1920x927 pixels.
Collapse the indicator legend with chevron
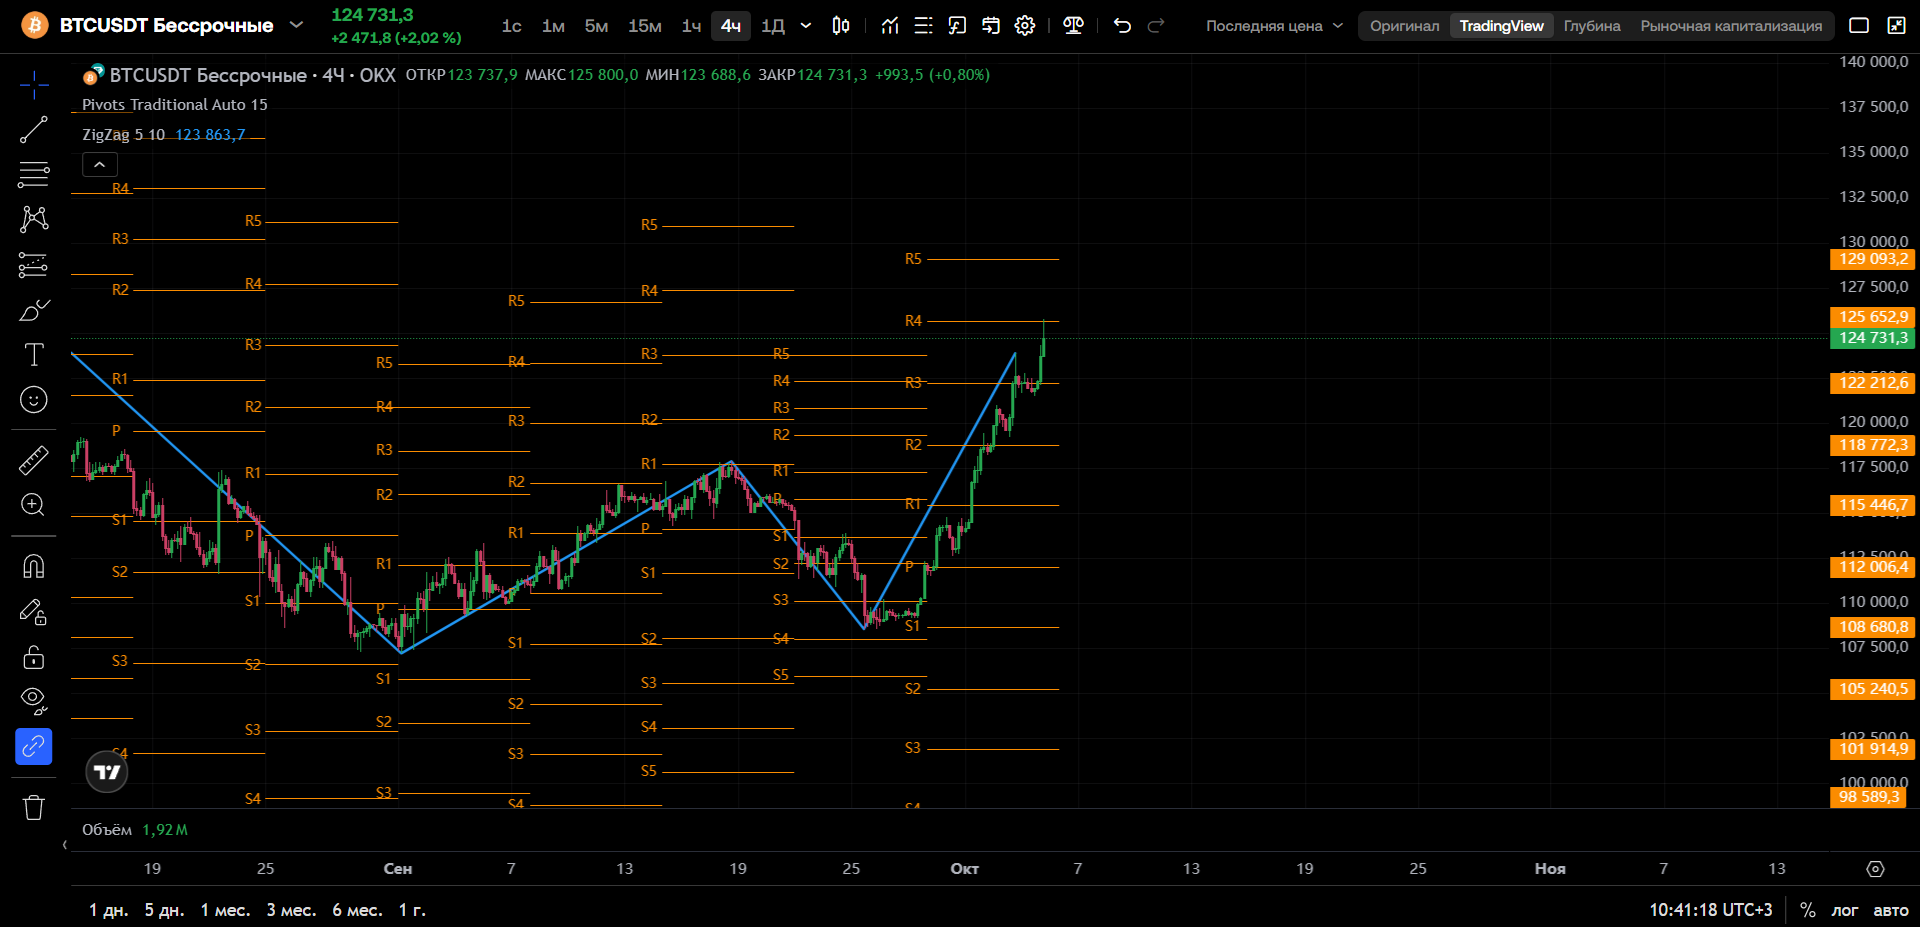[x=100, y=165]
